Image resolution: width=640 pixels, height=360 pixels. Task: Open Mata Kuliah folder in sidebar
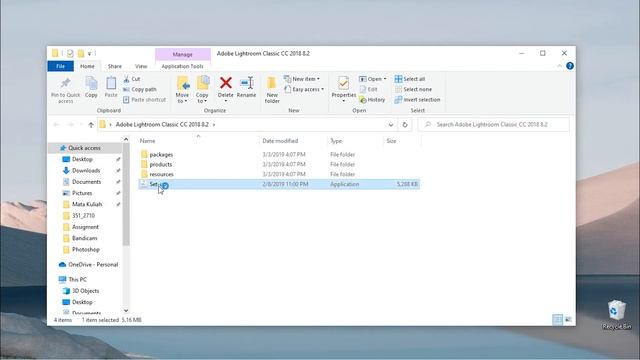[87, 204]
